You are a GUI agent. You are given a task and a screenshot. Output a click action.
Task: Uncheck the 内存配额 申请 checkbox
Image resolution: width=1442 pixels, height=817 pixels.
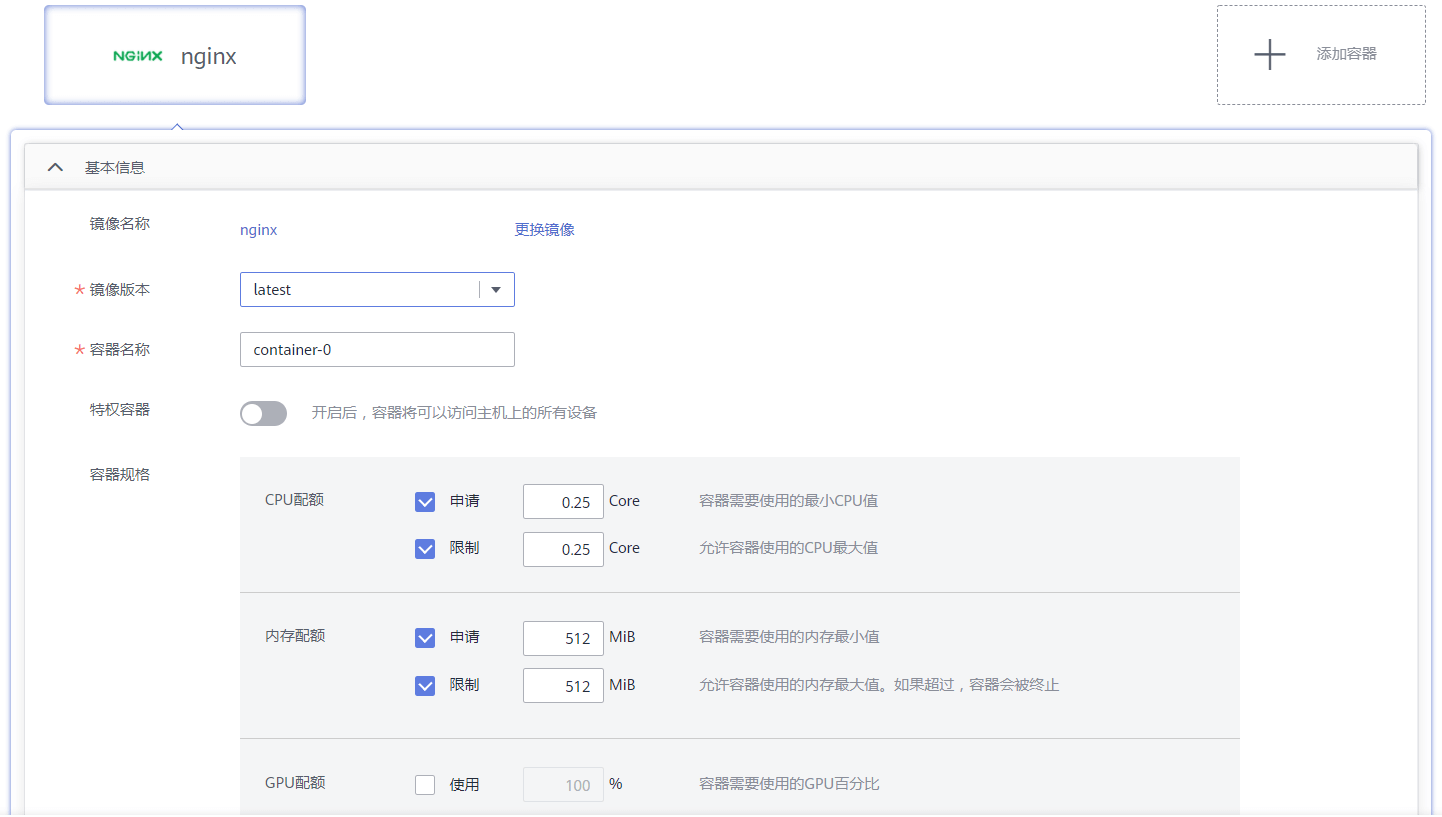425,638
